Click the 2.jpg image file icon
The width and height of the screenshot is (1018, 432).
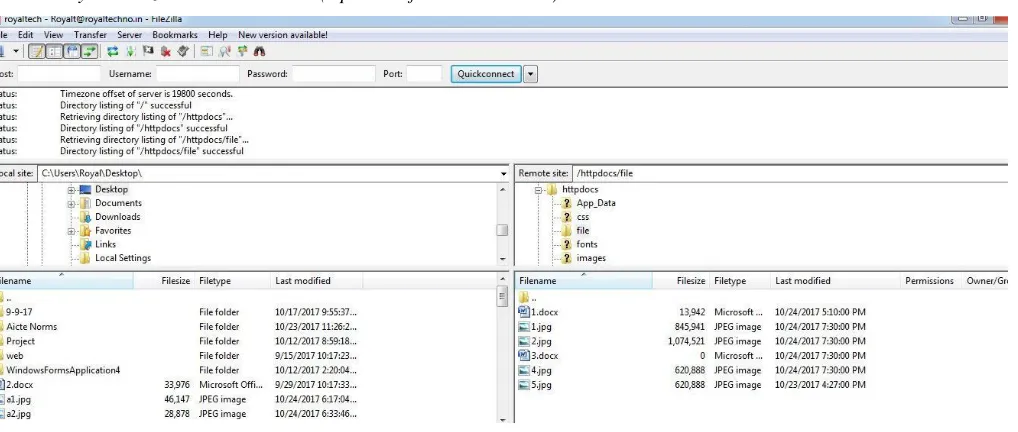click(524, 341)
